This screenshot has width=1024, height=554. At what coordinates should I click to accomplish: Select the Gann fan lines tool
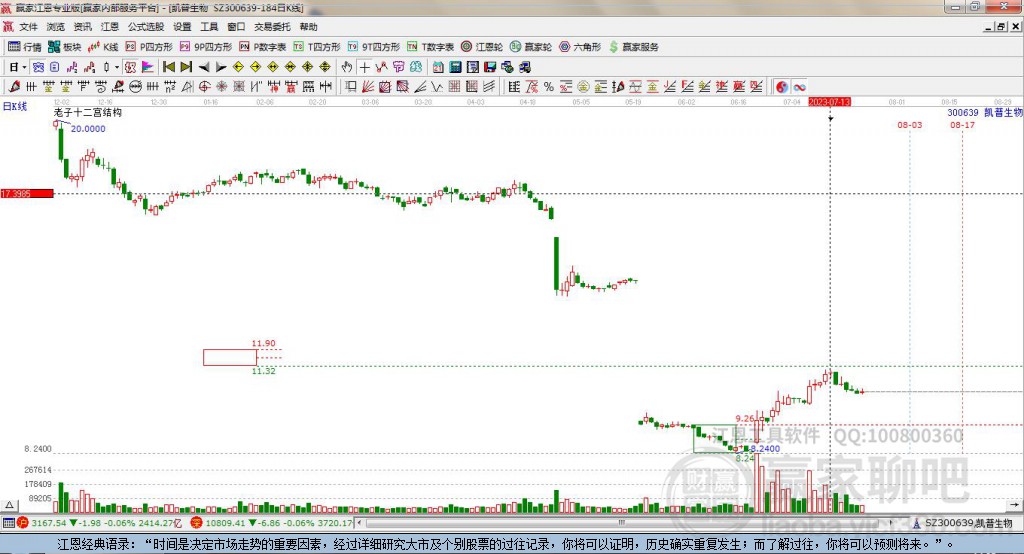tap(367, 87)
